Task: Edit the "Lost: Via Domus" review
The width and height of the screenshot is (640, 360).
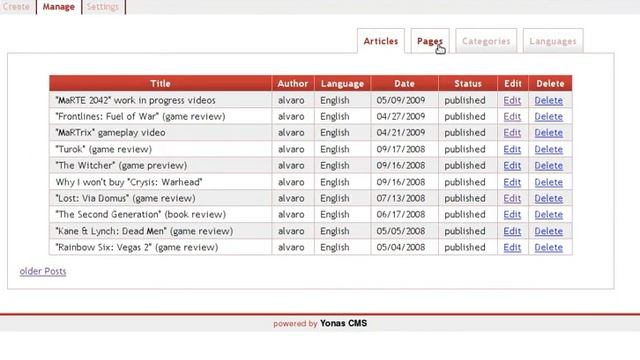Action: click(512, 198)
